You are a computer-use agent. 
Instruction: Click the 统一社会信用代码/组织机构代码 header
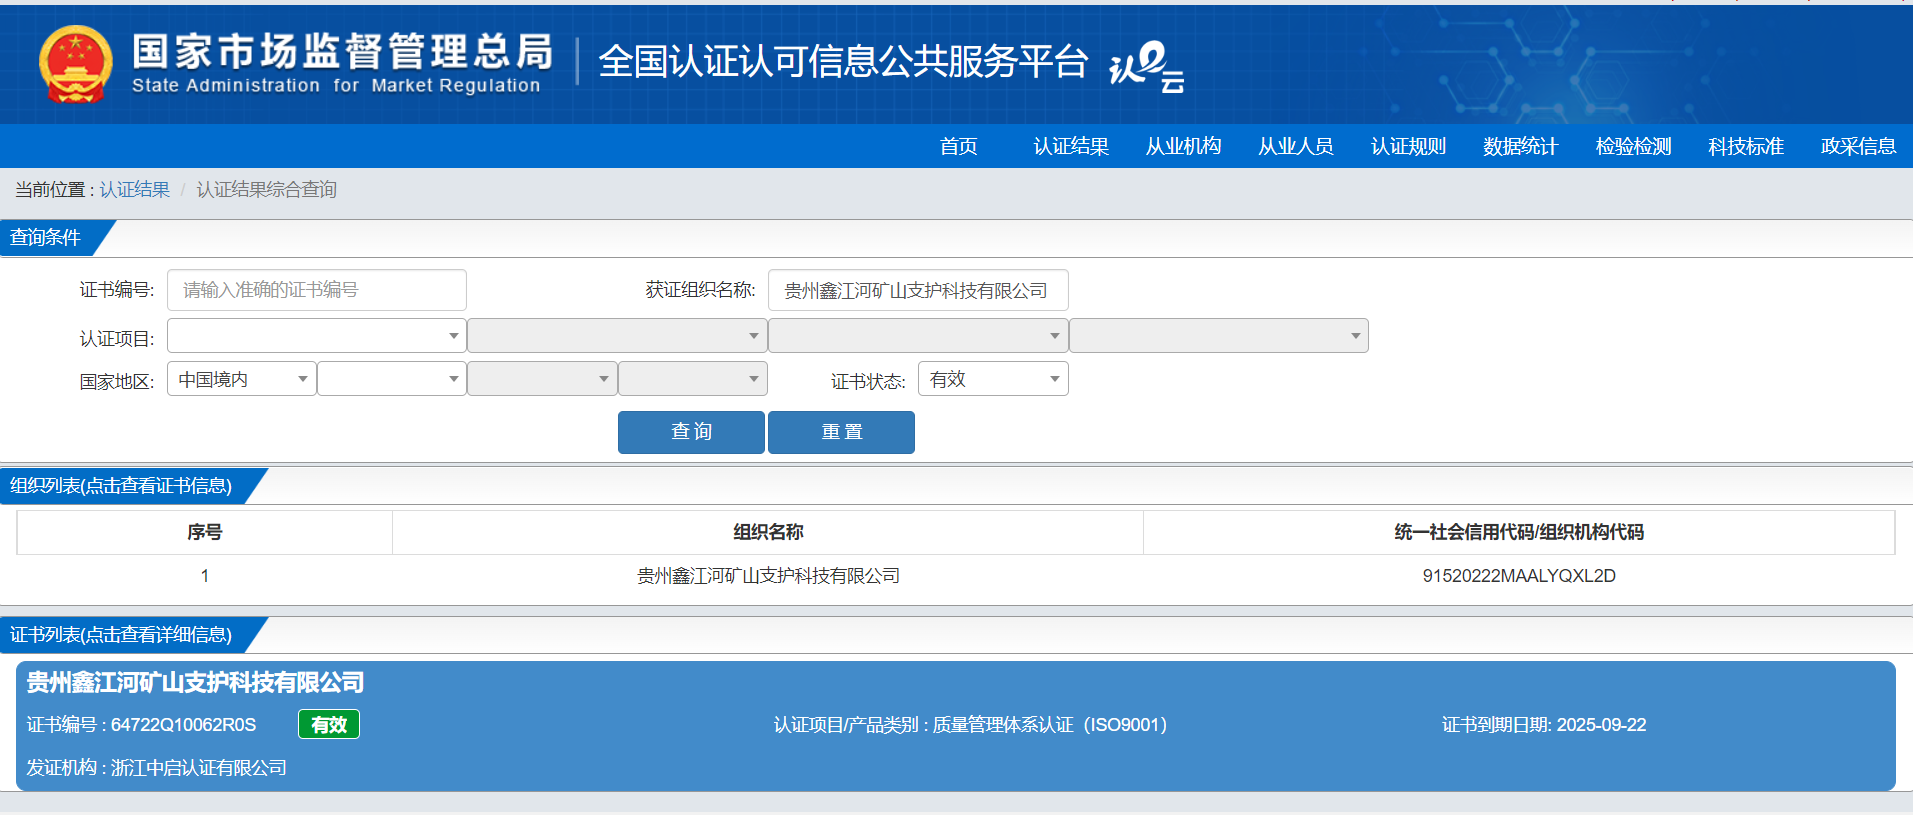[1519, 532]
